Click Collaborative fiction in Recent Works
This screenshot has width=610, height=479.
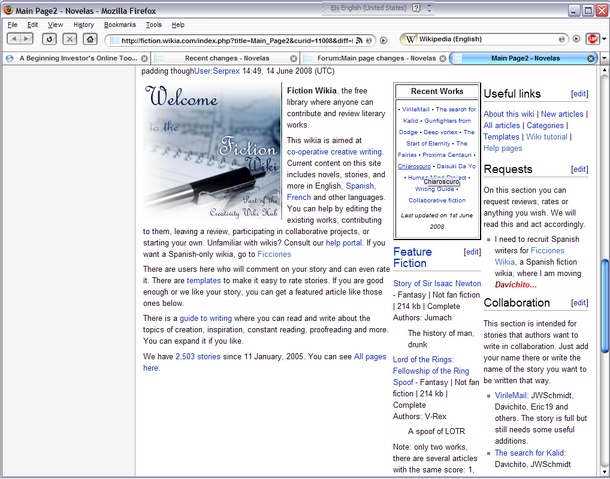coord(437,200)
